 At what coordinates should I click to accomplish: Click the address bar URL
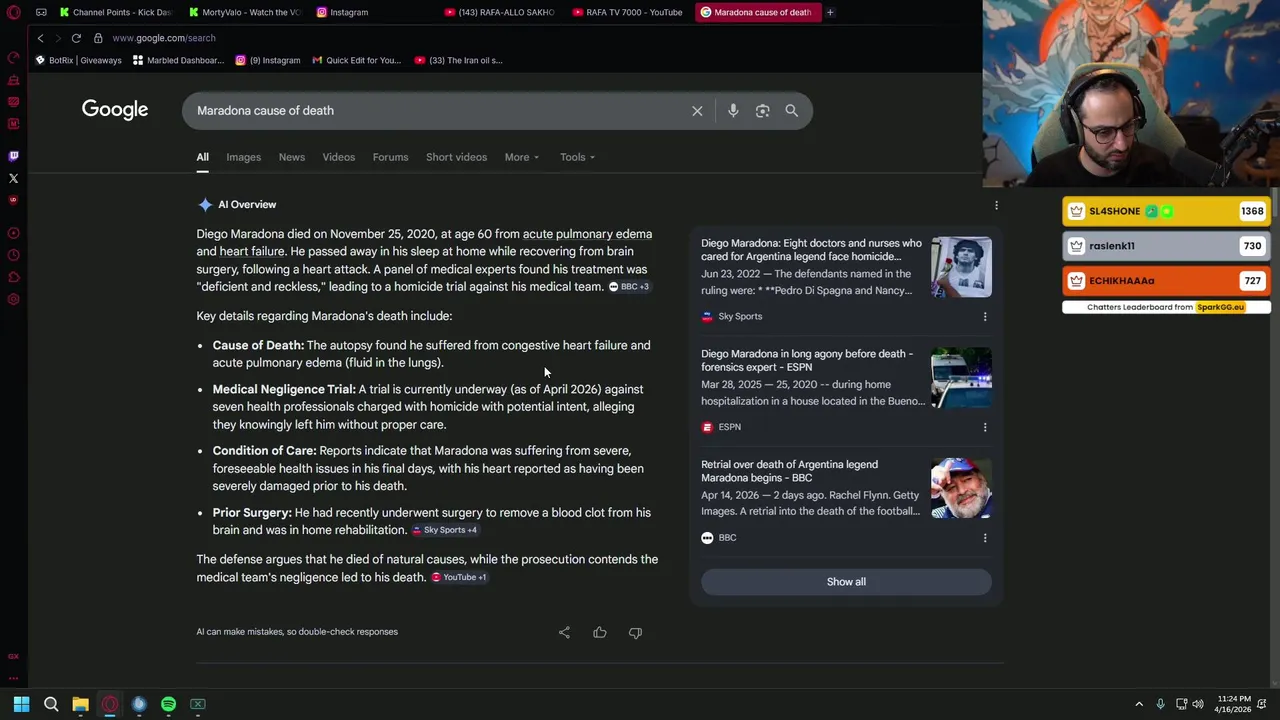pos(163,38)
